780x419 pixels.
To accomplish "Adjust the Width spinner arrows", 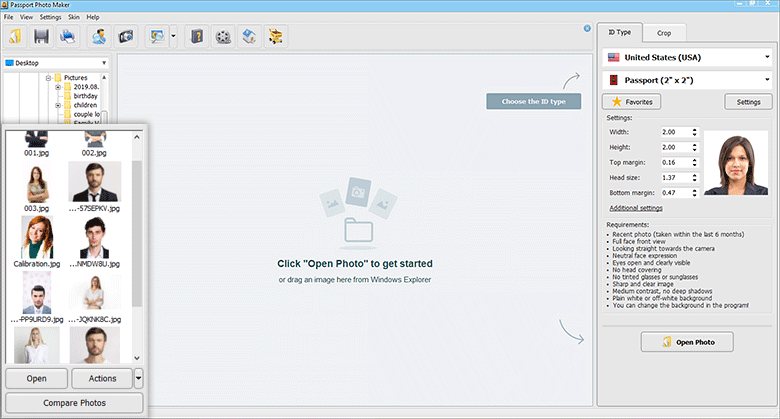I will pos(695,132).
